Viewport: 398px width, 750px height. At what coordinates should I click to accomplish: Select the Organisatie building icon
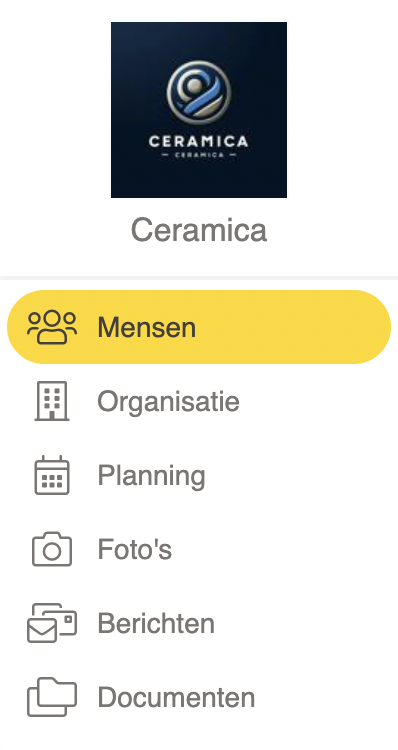tap(52, 401)
